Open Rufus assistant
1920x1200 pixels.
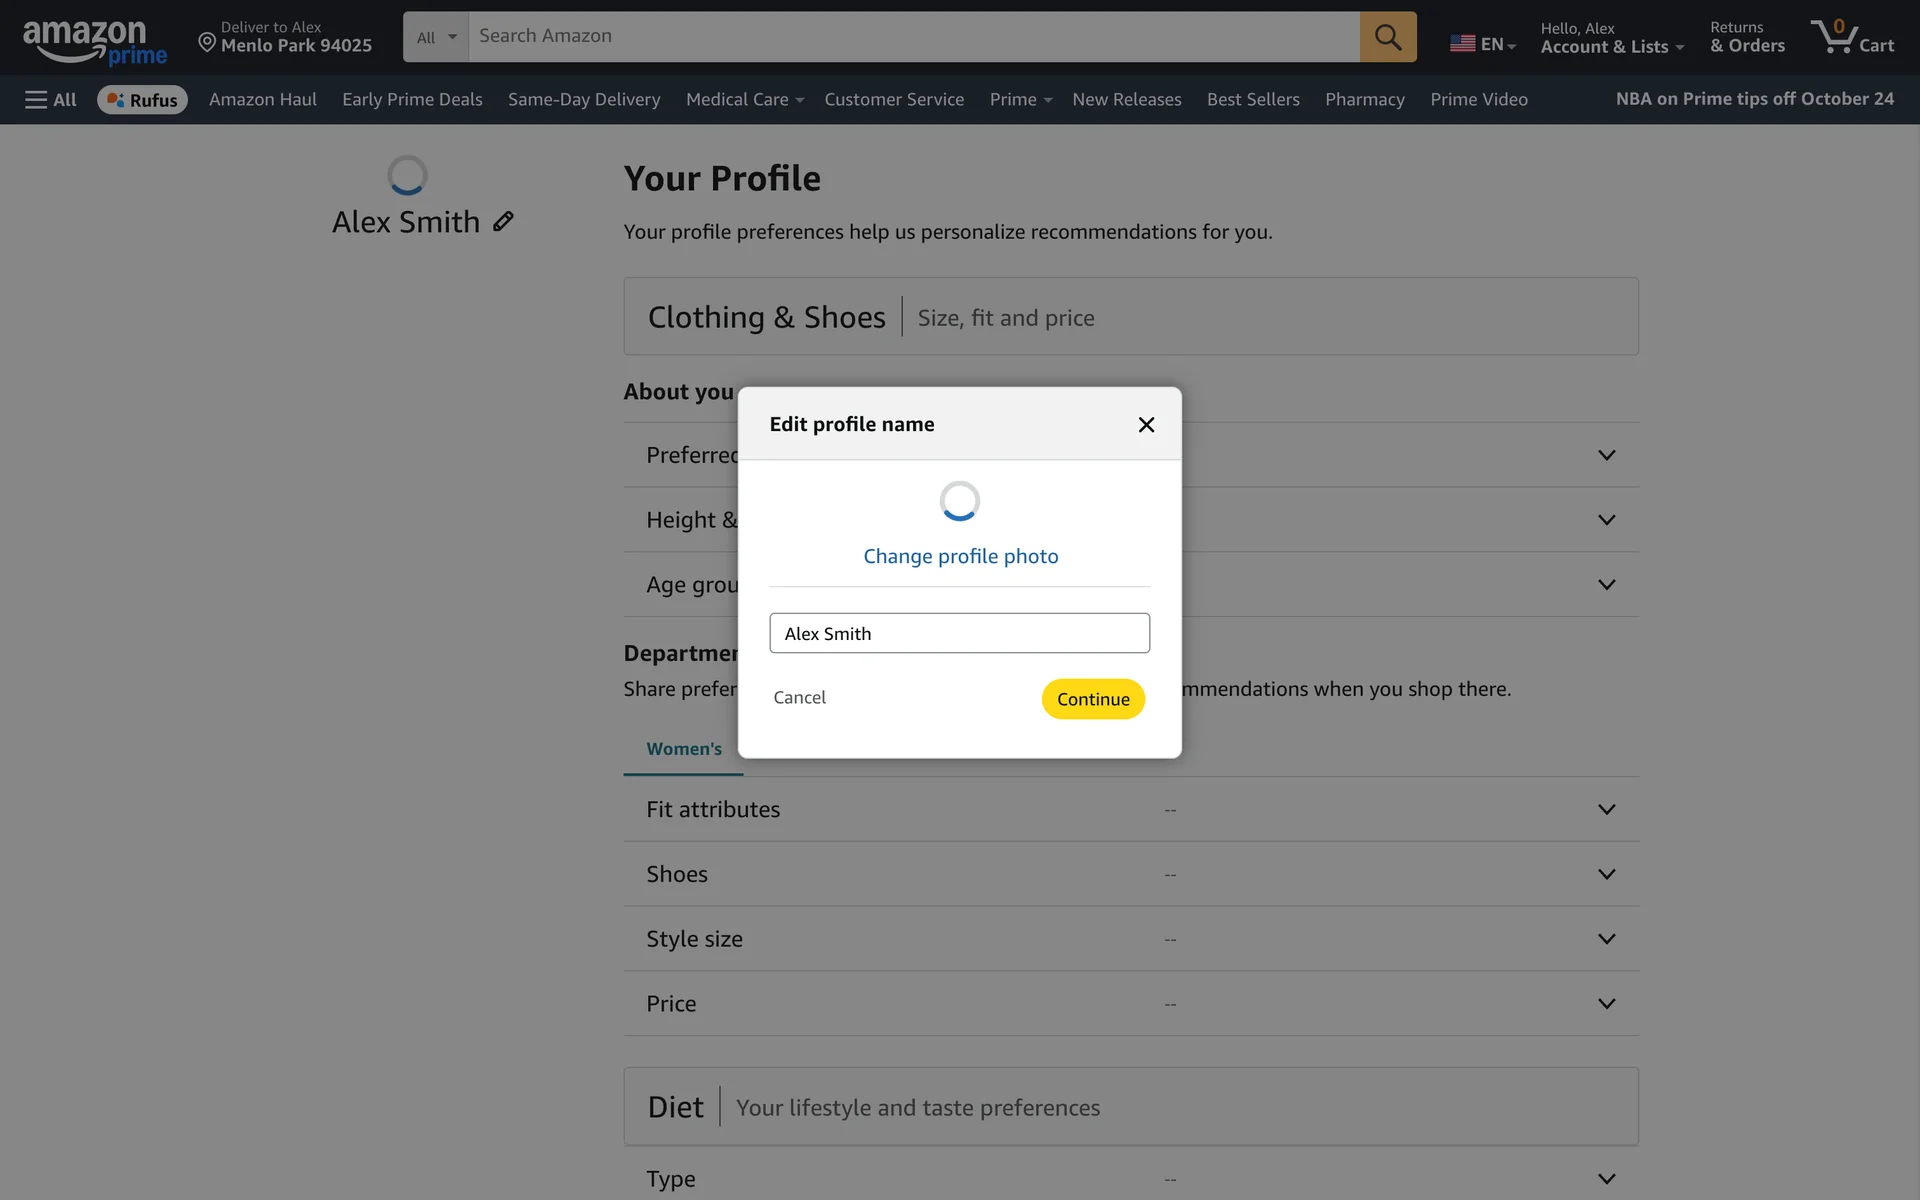click(x=142, y=99)
